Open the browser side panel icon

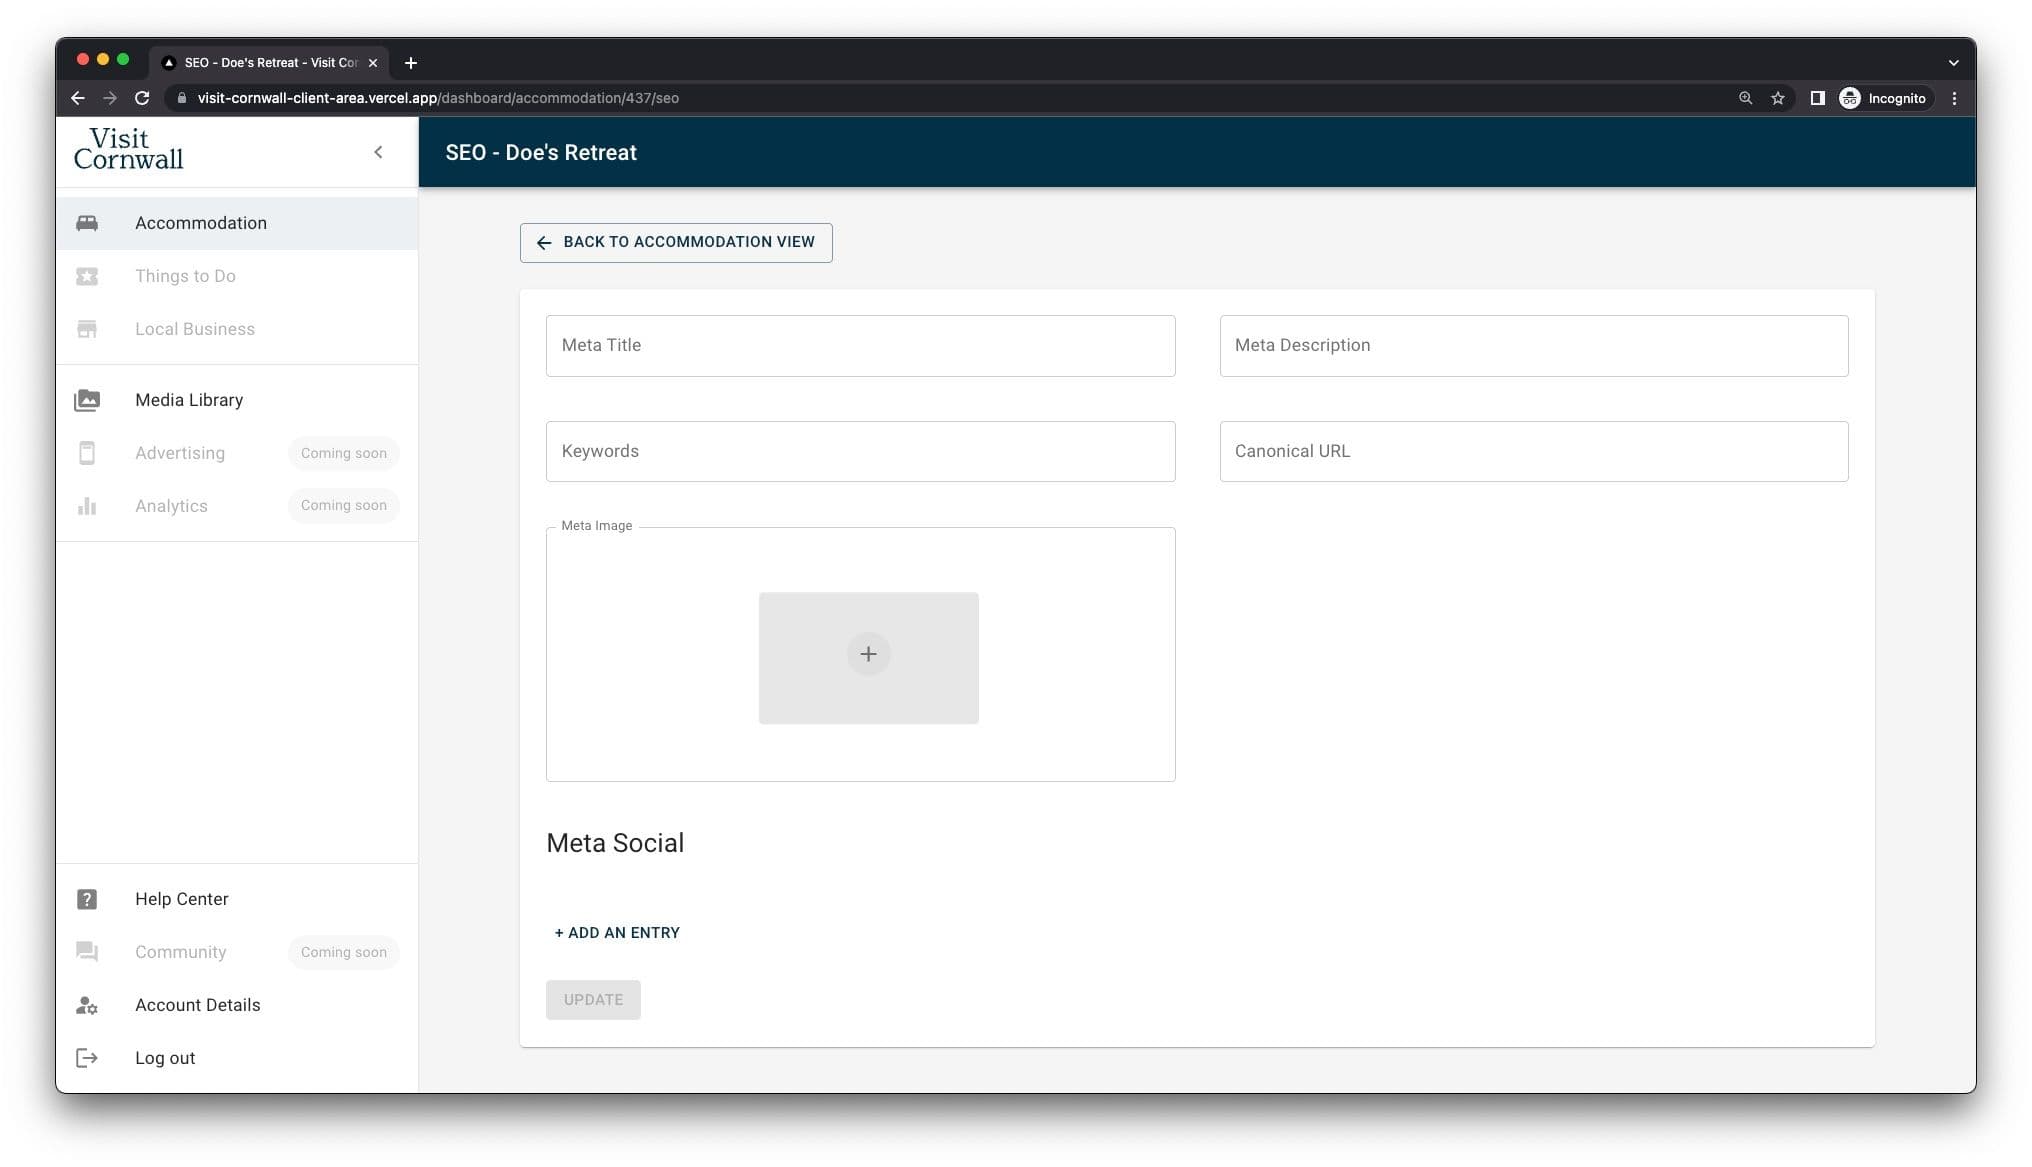(1817, 98)
